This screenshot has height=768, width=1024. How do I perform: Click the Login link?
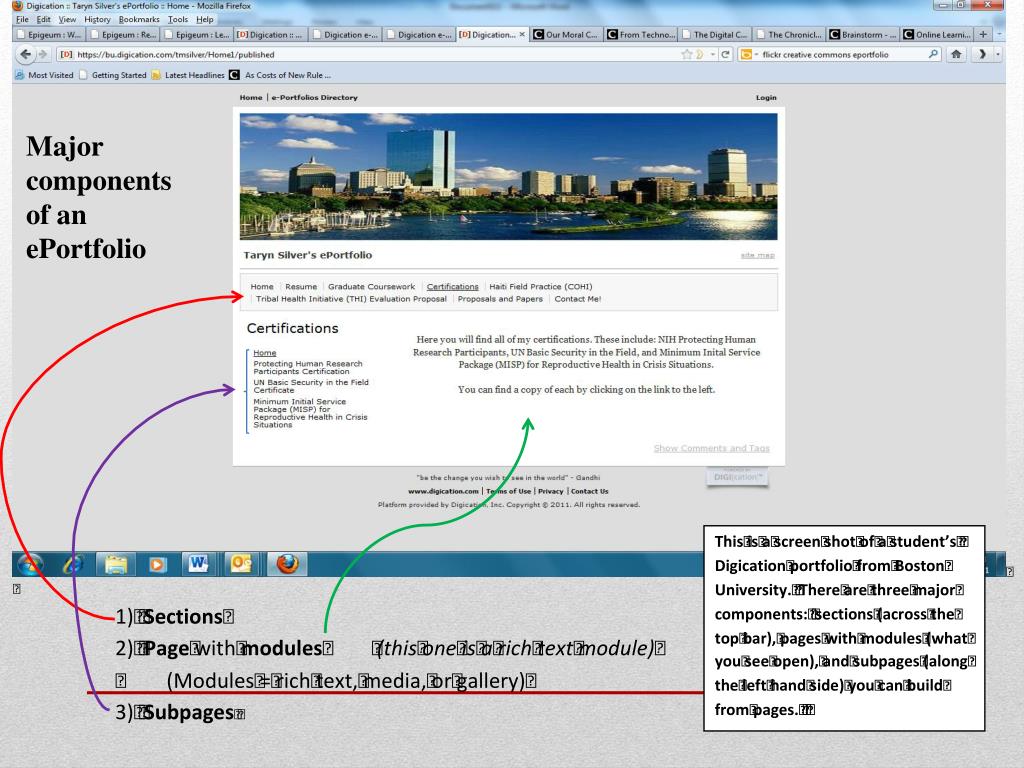766,97
